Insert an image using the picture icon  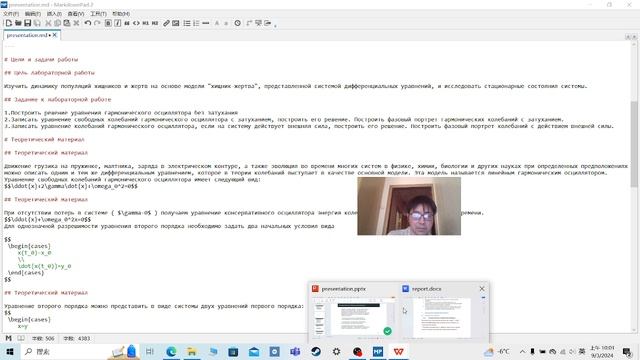(x=176, y=23)
